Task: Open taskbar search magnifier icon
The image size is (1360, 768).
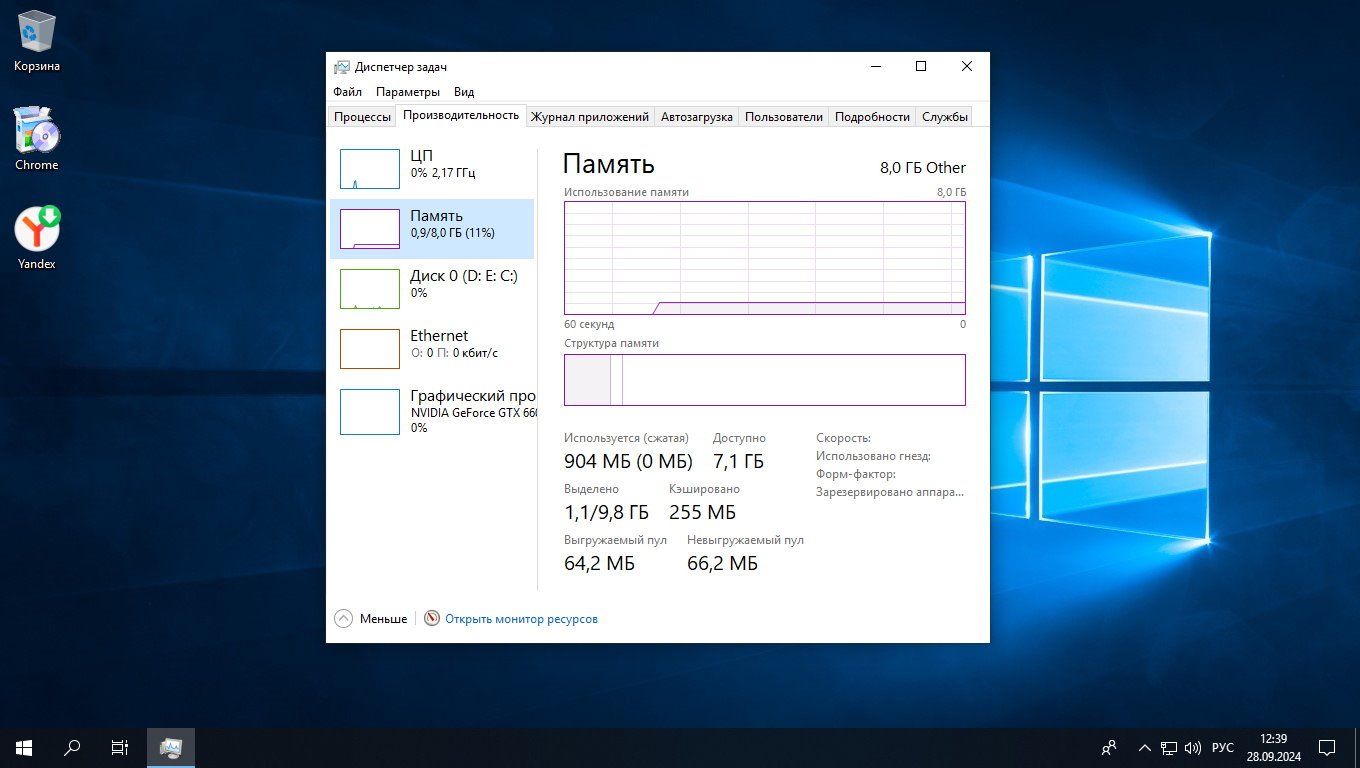Action: pyautogui.click(x=72, y=747)
